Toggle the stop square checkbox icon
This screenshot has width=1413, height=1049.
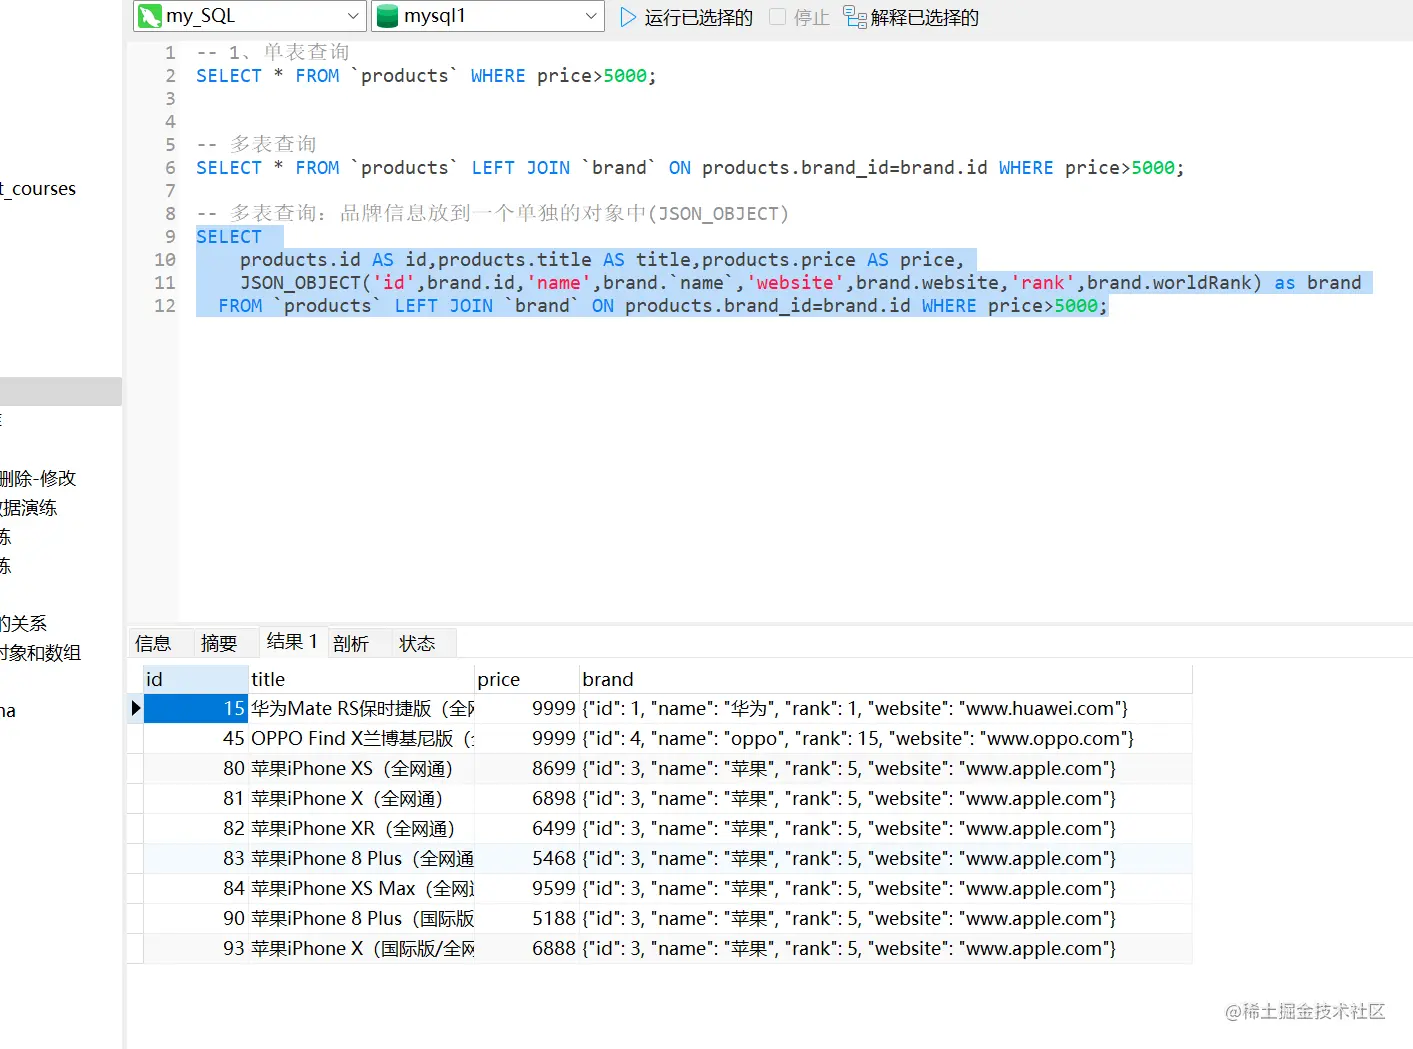777,17
